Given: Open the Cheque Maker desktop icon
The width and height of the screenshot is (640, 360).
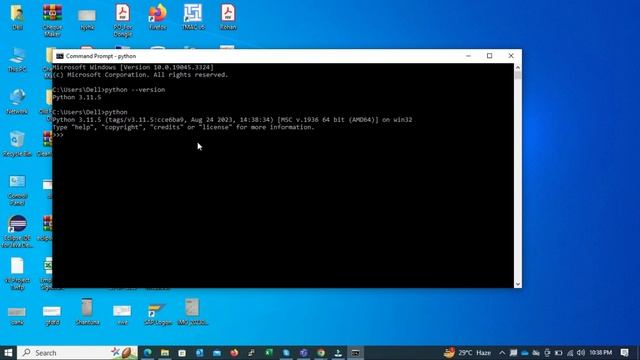Looking at the screenshot, I should [x=52, y=20].
